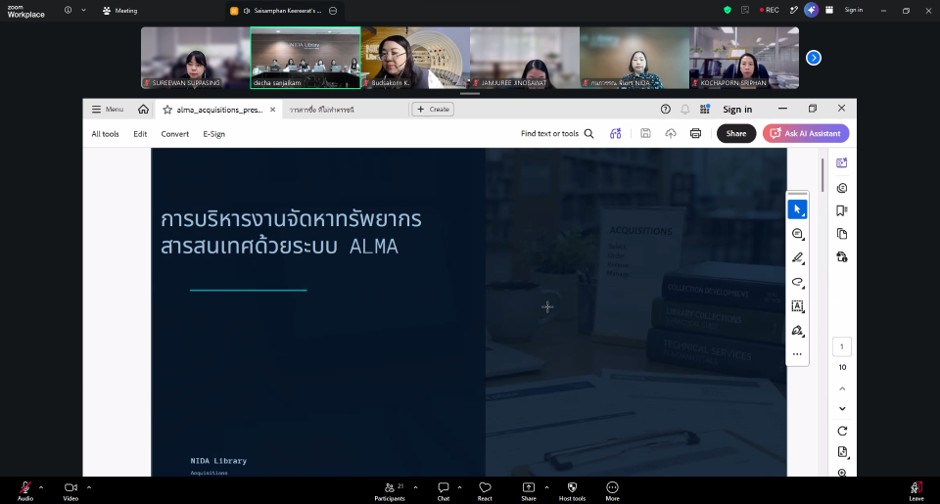Open Ask AI Assistant

coord(806,133)
